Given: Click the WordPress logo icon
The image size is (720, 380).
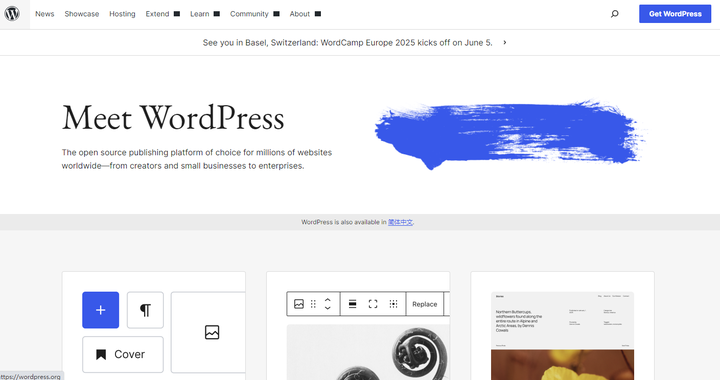Looking at the screenshot, I should [12, 14].
